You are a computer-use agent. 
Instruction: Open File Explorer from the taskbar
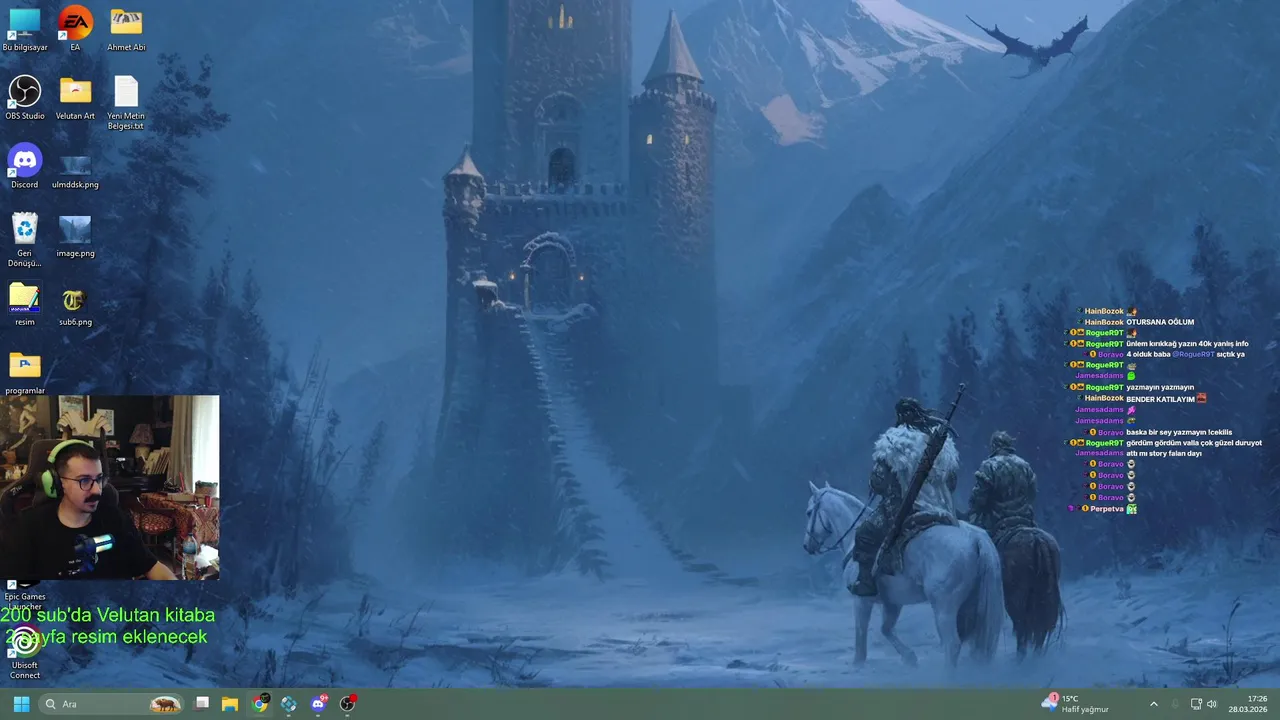230,704
